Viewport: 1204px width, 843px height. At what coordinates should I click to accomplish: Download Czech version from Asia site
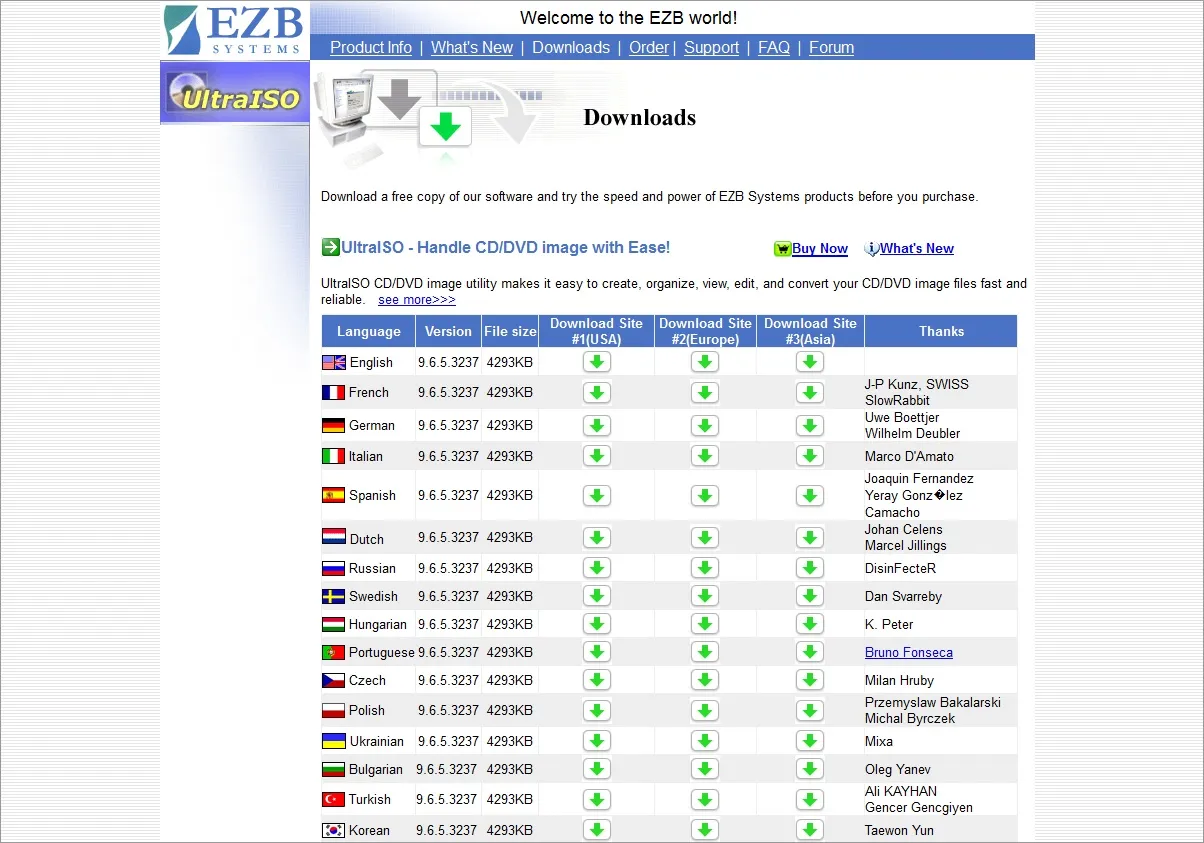(x=810, y=680)
